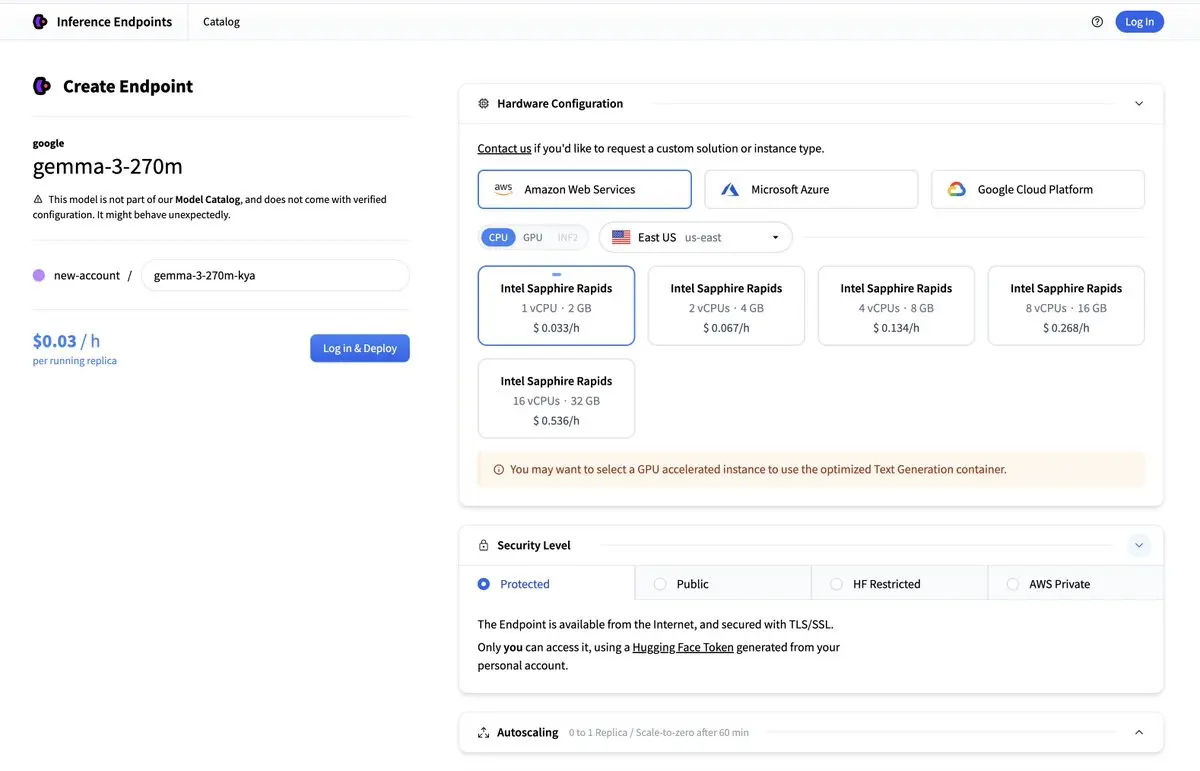Choose Amazon Web Services provider
The image size is (1200, 771).
click(585, 189)
